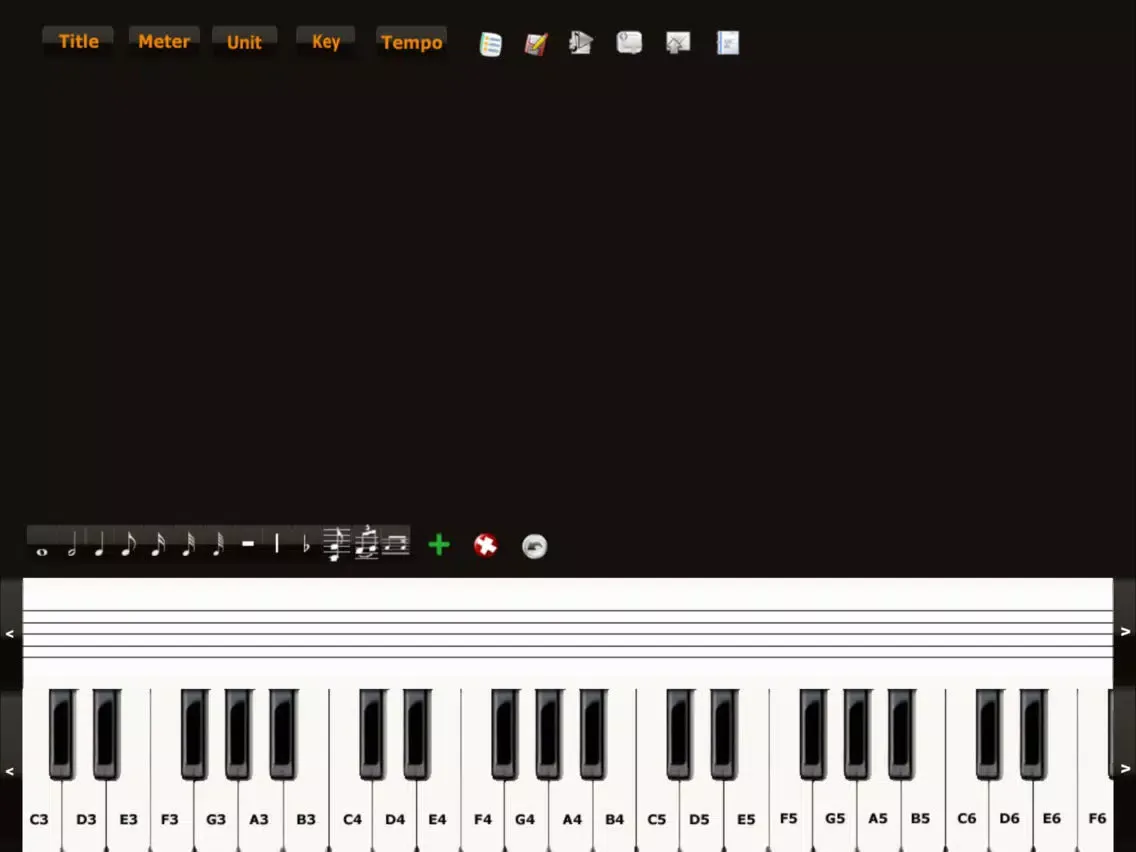Tap the black key between C3 and D3
Screen dimensions: 1136x852
pos(62,733)
